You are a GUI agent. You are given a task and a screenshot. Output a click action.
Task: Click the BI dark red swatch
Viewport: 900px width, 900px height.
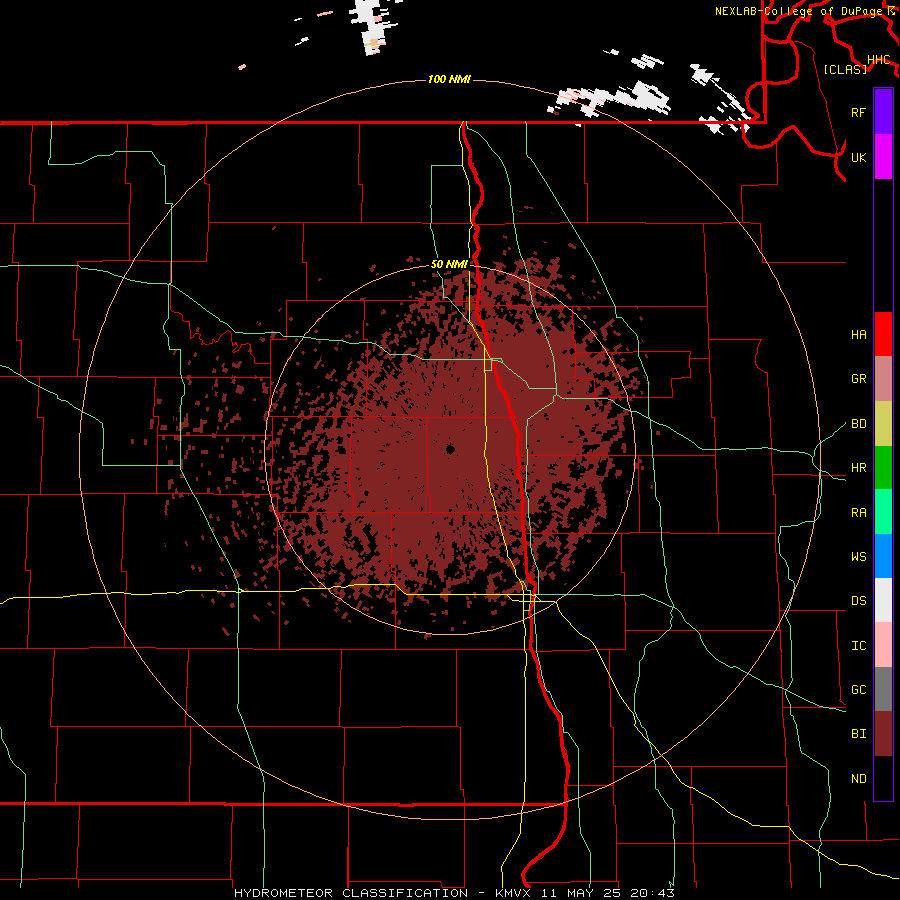(x=883, y=734)
